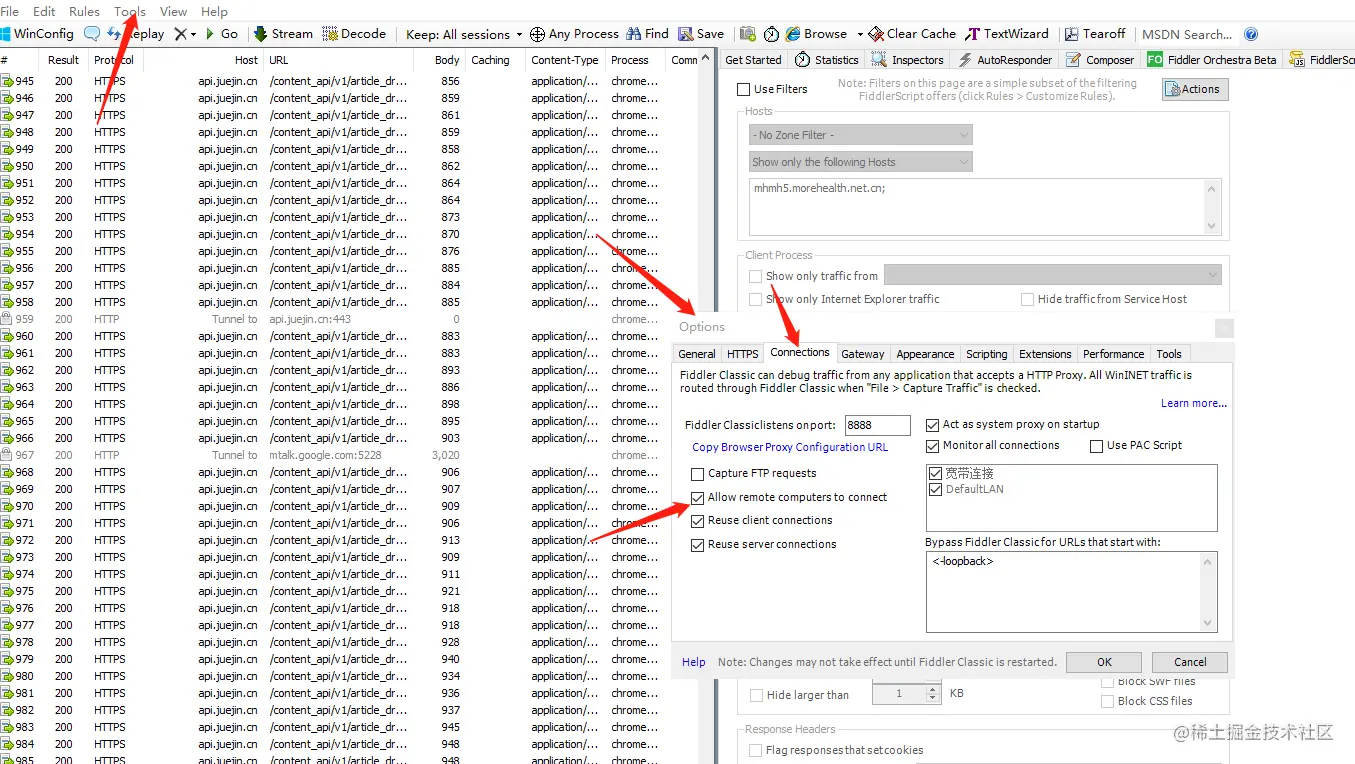The image size is (1355, 764).
Task: Open the No Zone Filter dropdown
Action: point(860,134)
